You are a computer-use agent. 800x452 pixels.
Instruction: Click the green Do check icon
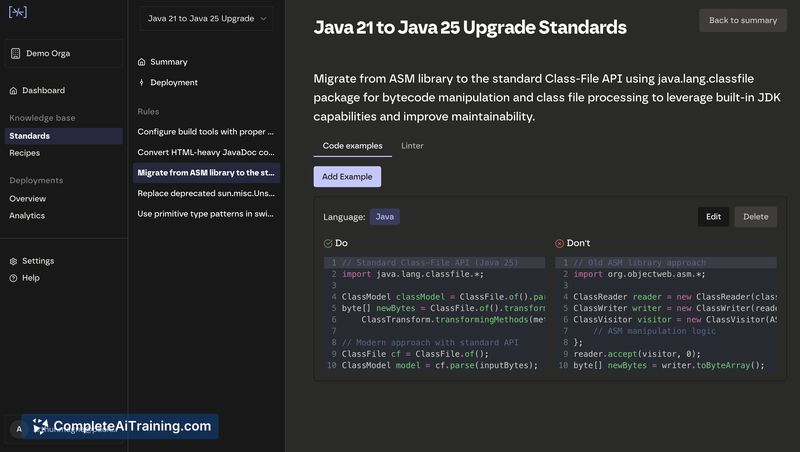coord(328,243)
